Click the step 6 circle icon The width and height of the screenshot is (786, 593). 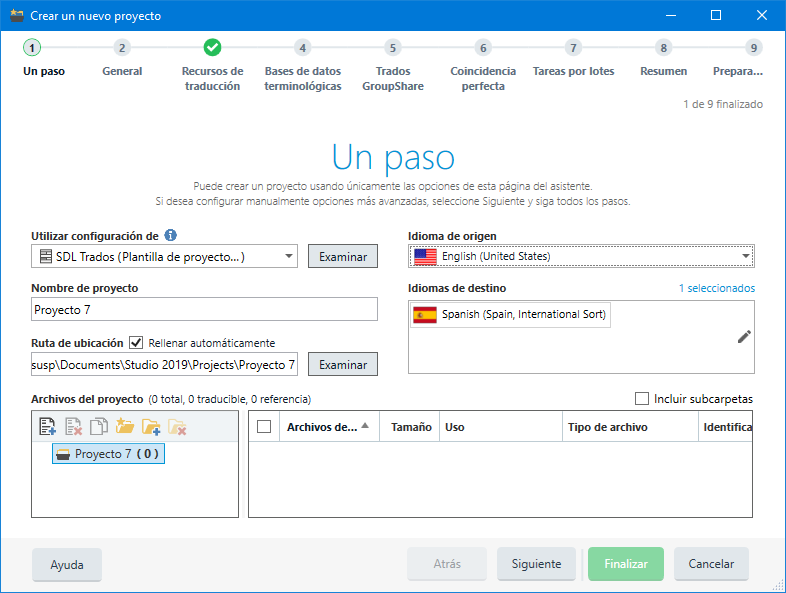click(483, 48)
